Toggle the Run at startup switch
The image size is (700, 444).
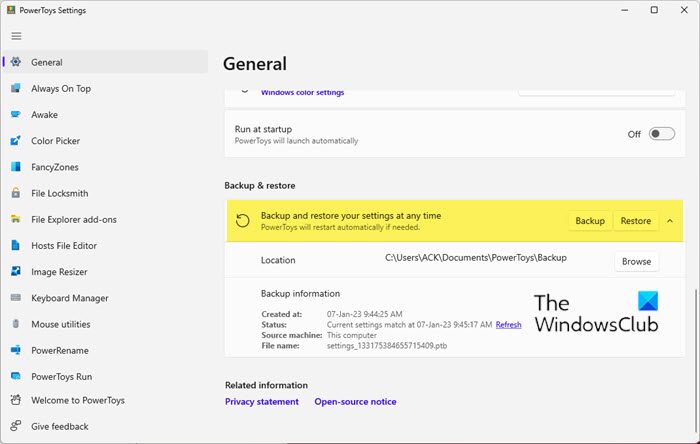[661, 134]
